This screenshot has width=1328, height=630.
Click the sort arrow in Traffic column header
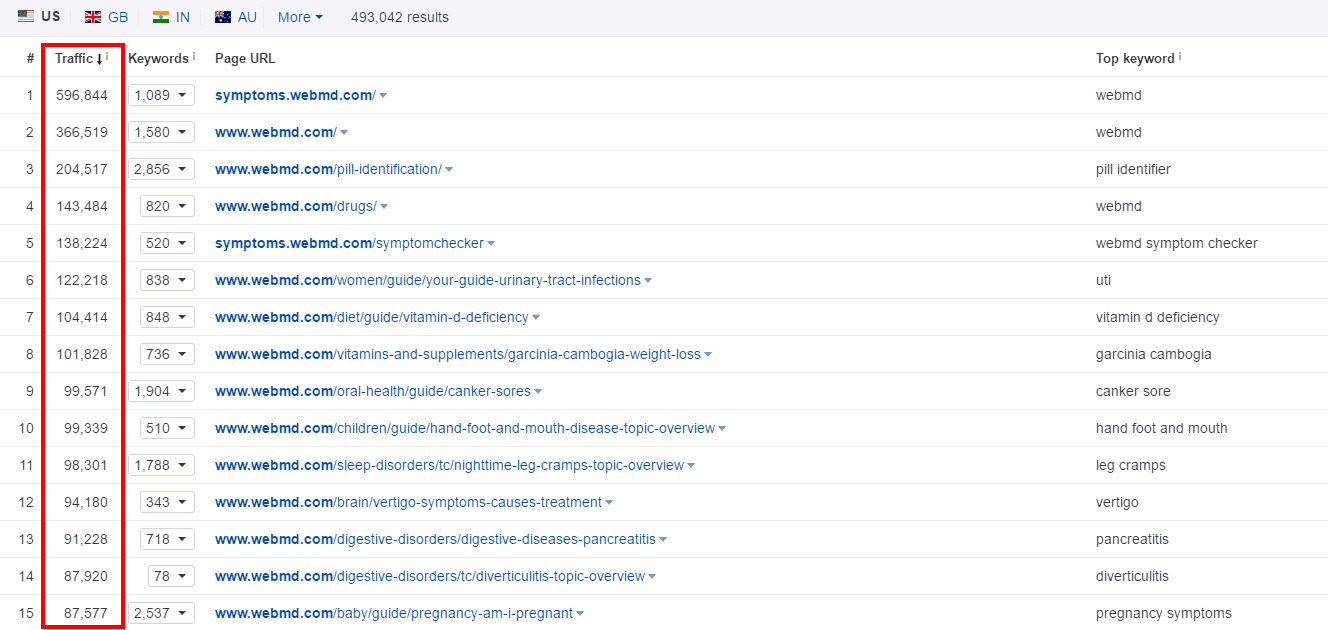tap(99, 59)
